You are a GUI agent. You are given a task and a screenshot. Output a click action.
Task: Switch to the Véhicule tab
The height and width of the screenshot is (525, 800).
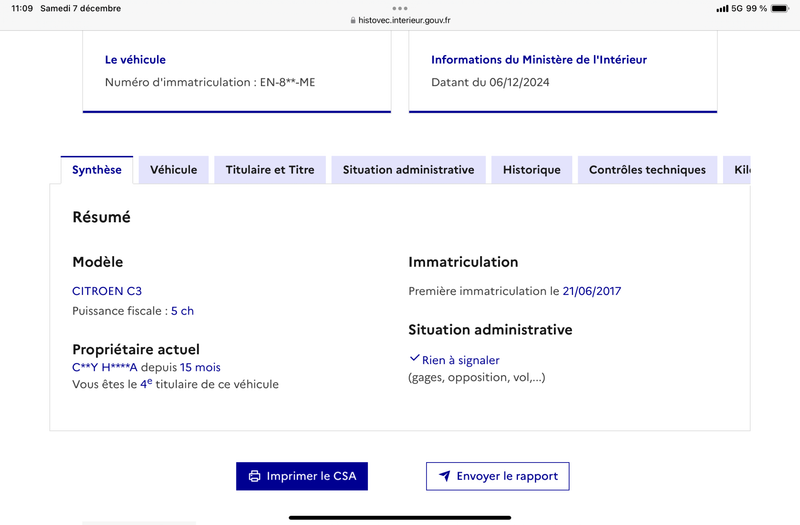pyautogui.click(x=173, y=170)
